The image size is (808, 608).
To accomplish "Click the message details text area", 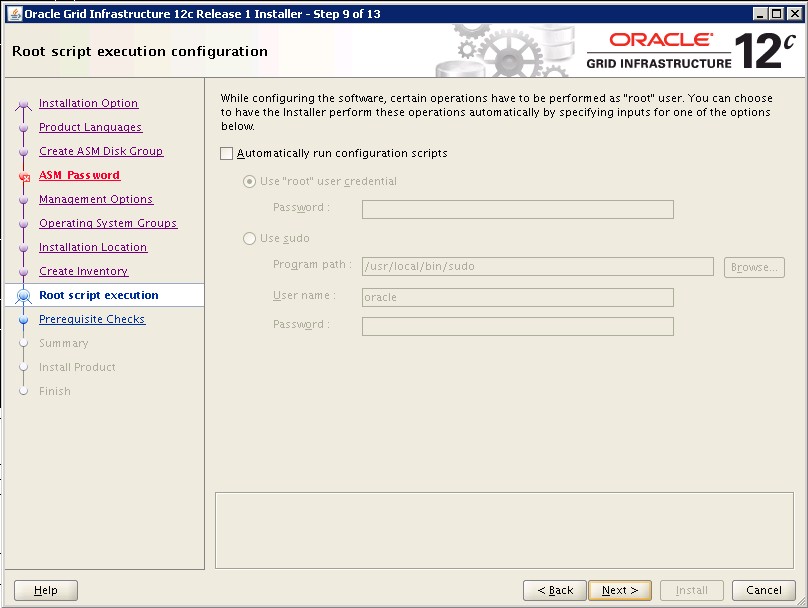I will 504,530.
